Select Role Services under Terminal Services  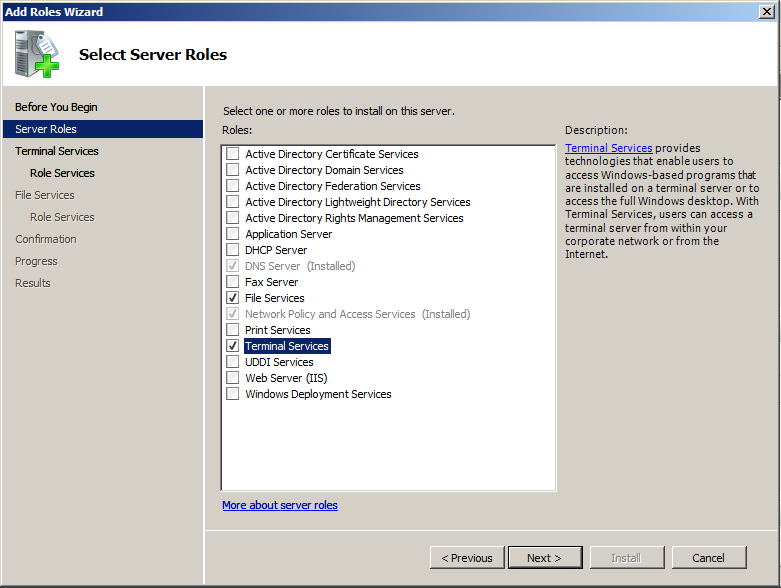pyautogui.click(x=62, y=173)
